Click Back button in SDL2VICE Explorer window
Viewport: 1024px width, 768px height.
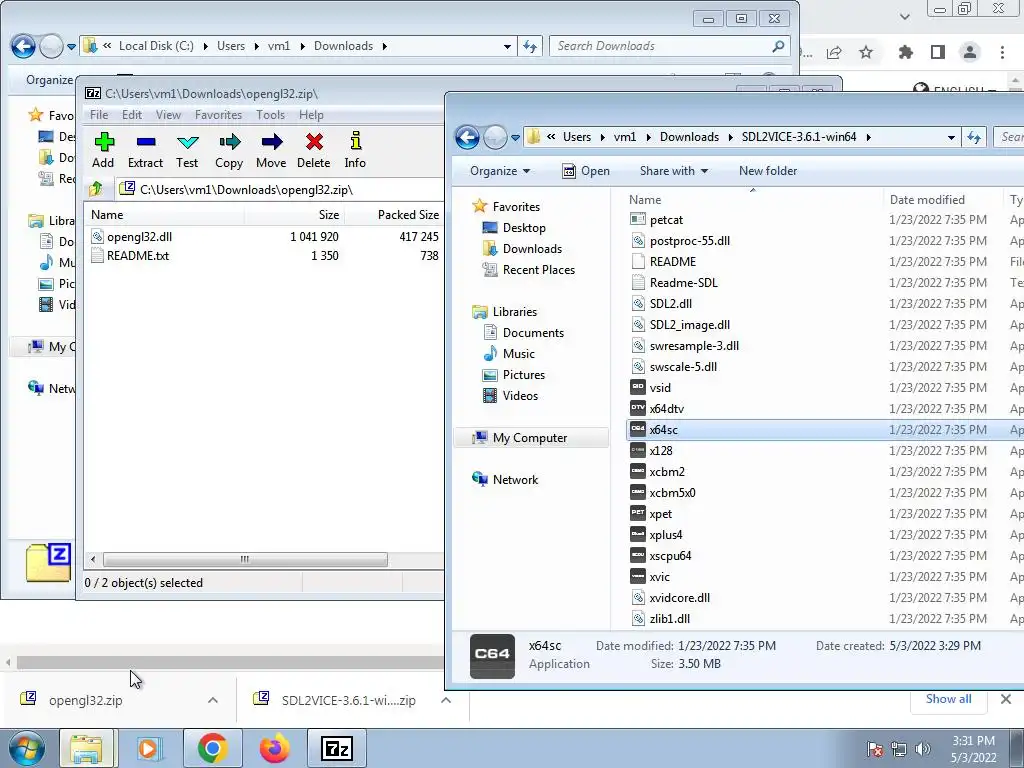468,137
